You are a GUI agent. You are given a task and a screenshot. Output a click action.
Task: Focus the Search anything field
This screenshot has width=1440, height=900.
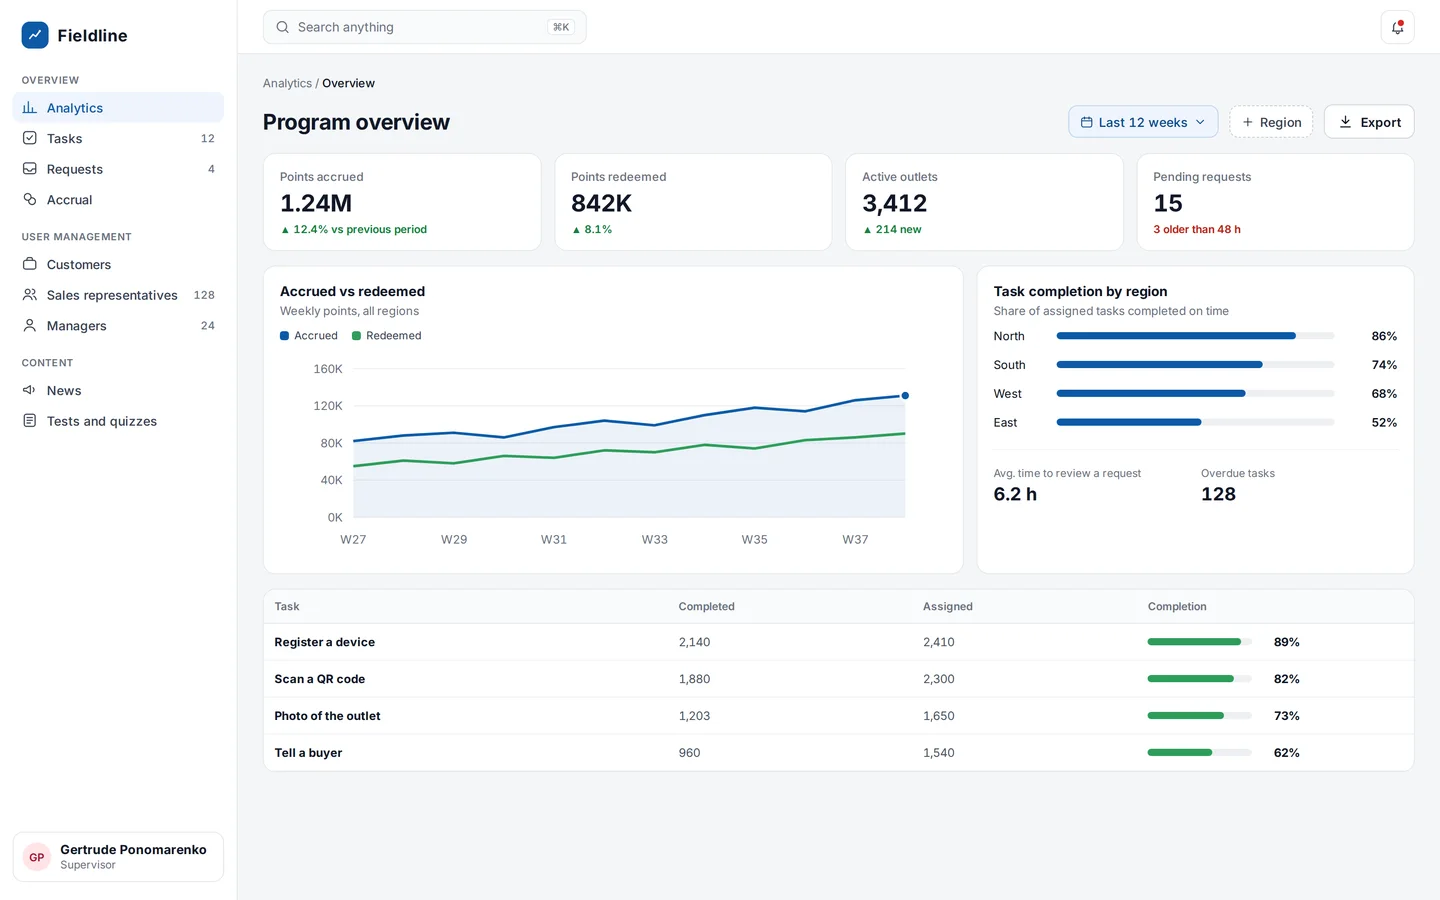[x=424, y=27]
